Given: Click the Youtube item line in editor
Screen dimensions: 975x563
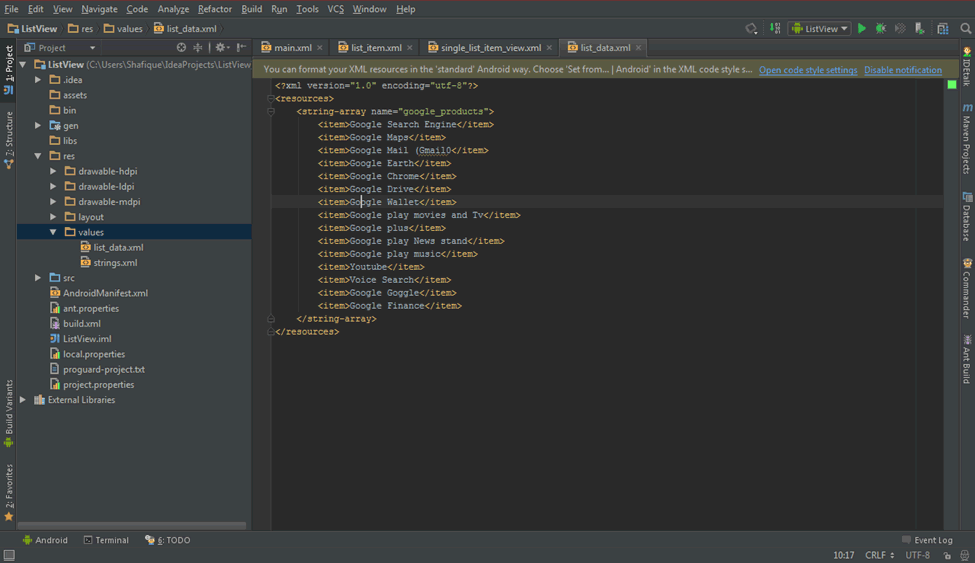Looking at the screenshot, I should [371, 267].
